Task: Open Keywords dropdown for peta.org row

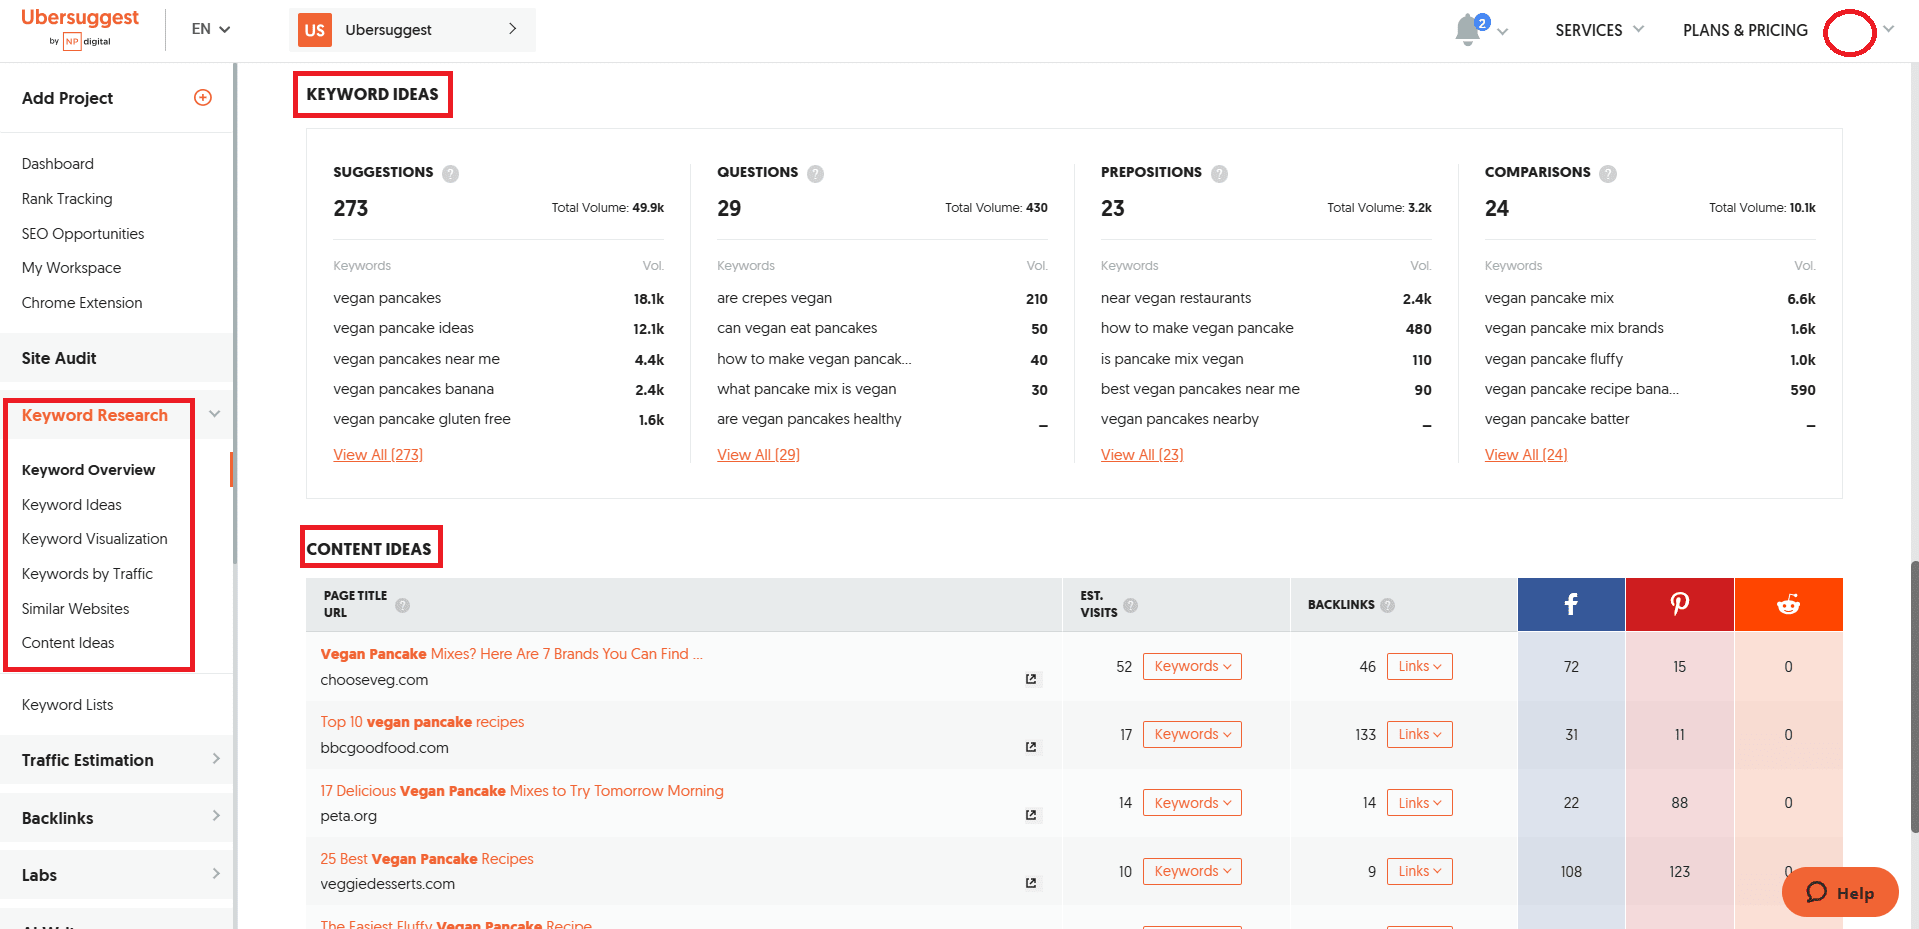Action: click(x=1192, y=803)
